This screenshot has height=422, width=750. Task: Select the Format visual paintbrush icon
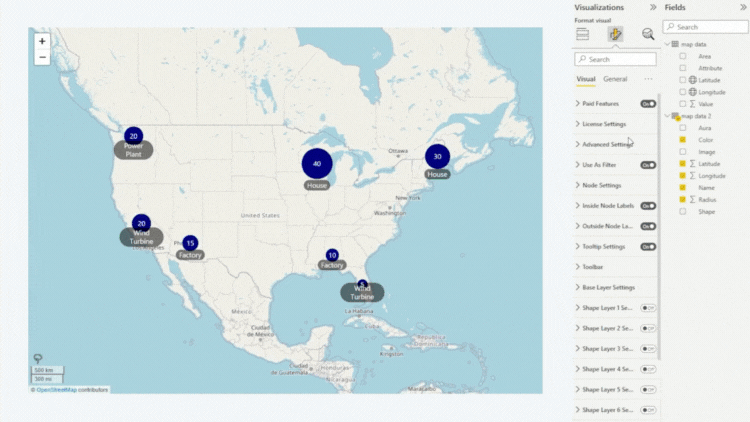[615, 34]
